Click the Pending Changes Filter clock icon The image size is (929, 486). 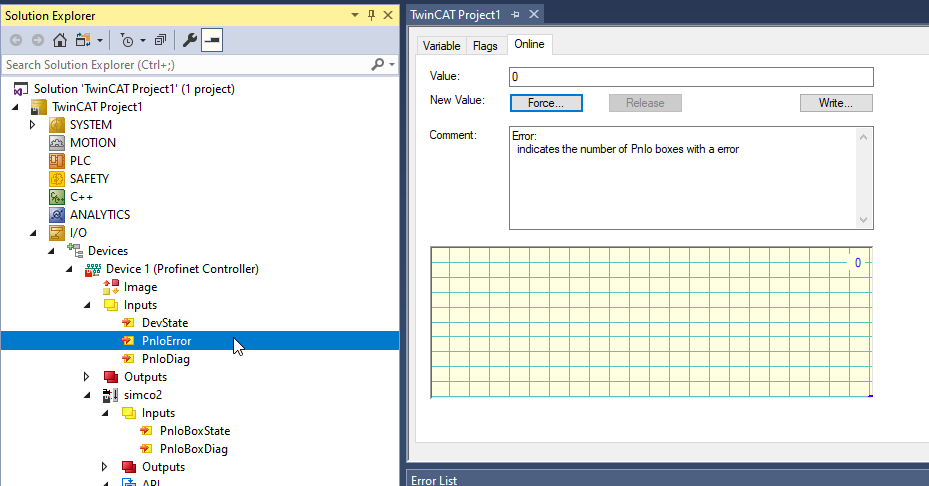click(127, 40)
